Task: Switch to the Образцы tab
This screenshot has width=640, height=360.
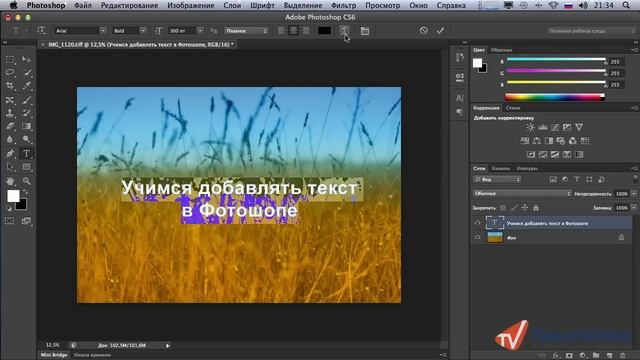Action: tap(501, 50)
